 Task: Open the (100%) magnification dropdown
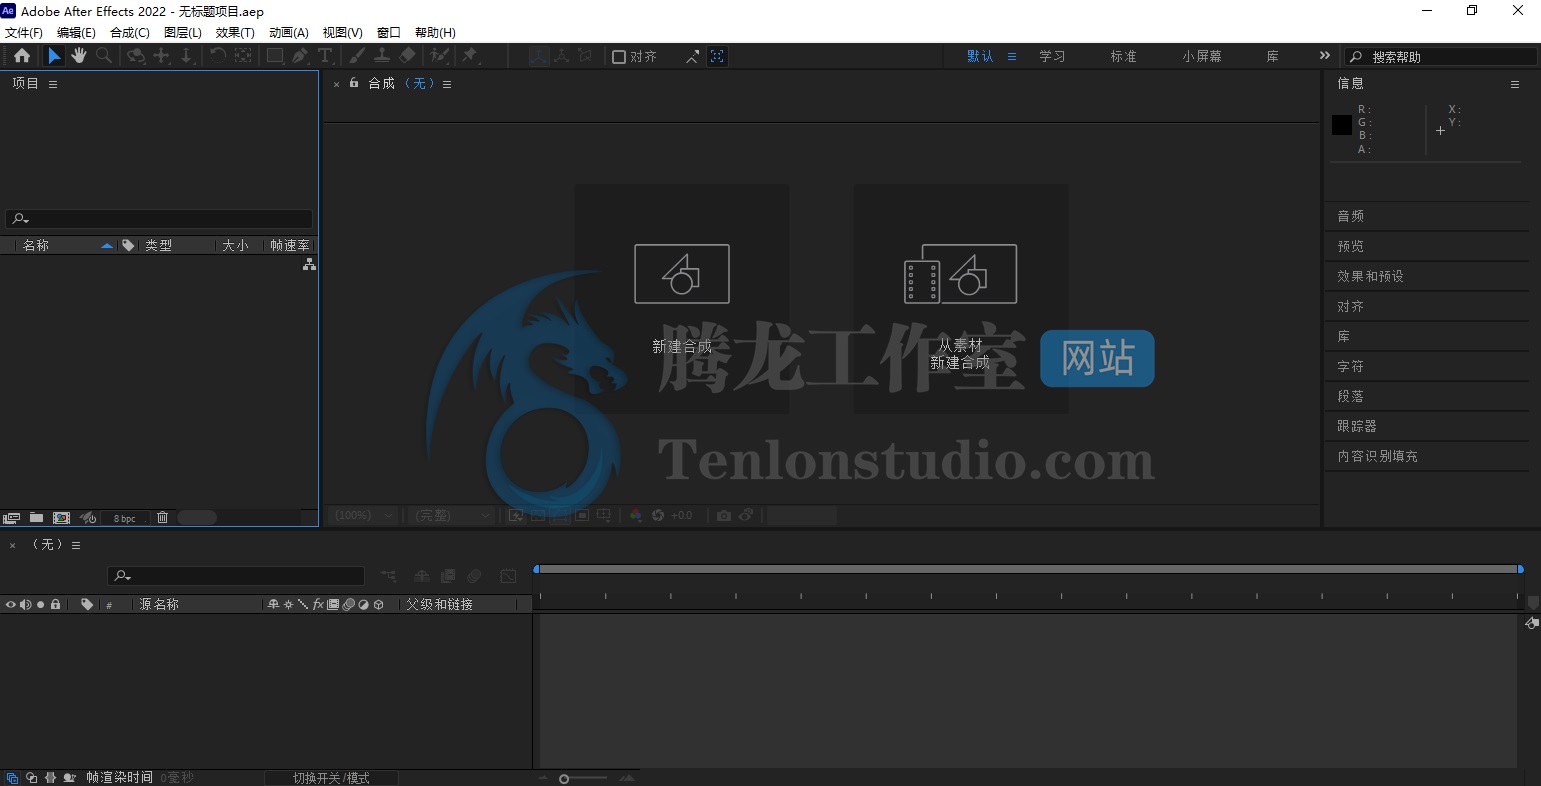coord(364,515)
